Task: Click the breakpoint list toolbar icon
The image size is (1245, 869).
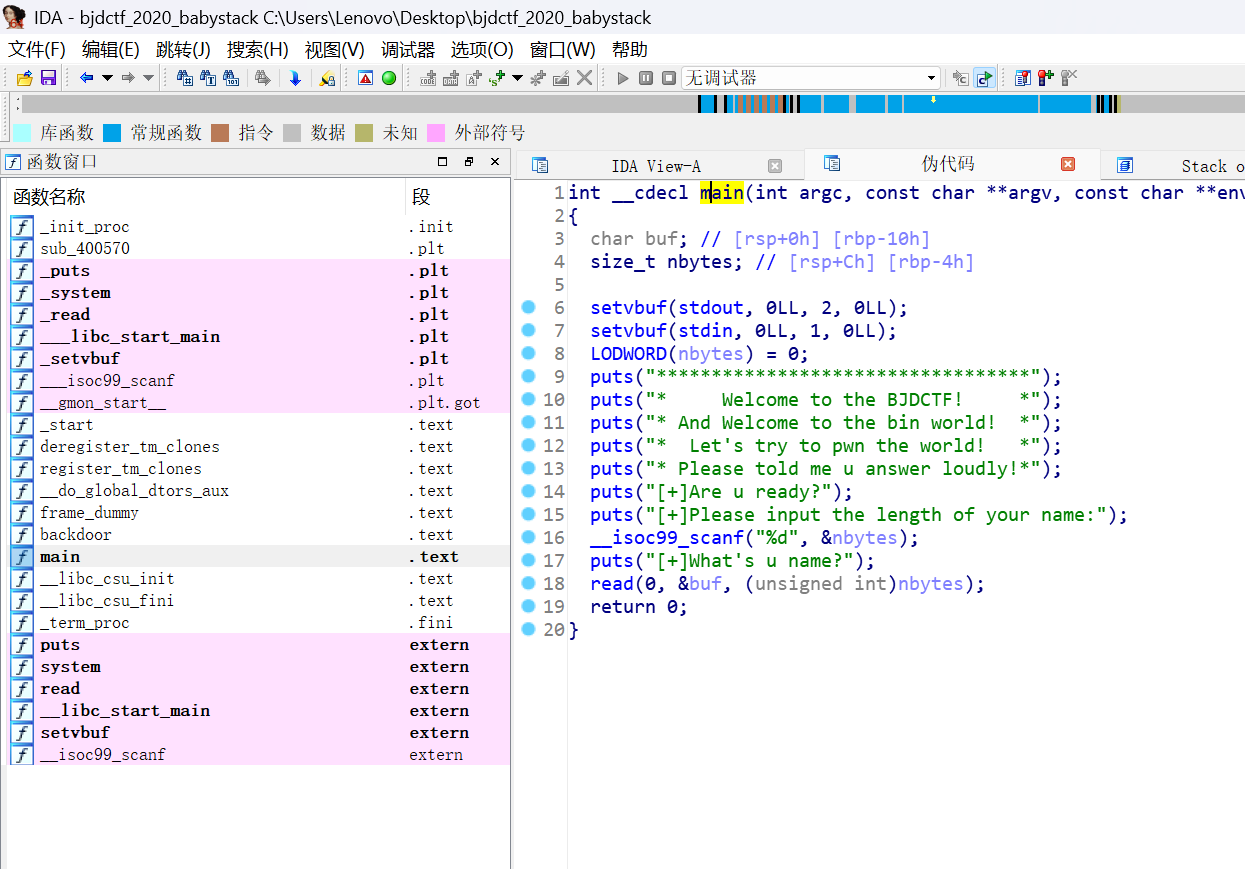Action: pos(1022,78)
